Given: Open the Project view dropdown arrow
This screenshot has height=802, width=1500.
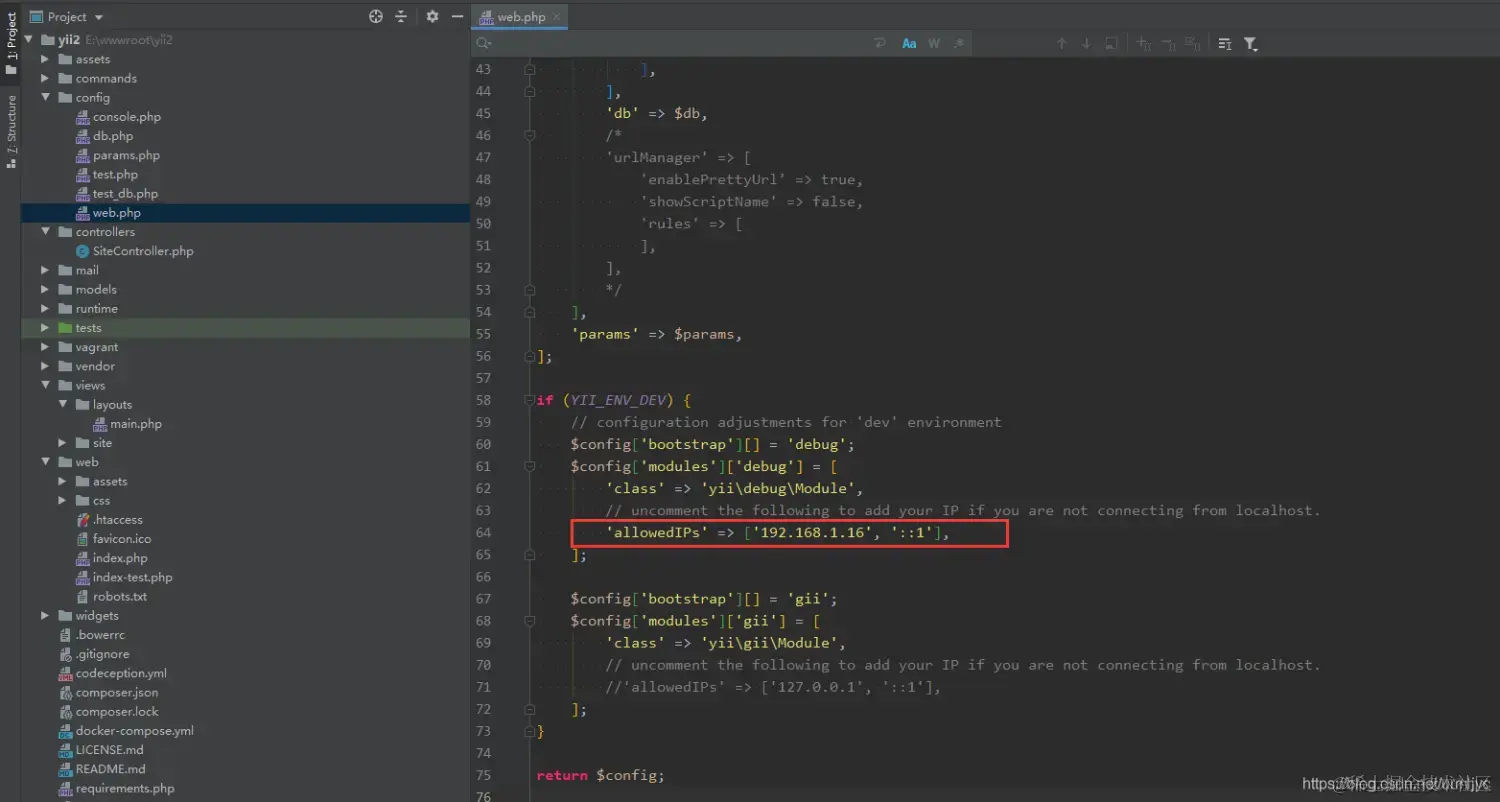Looking at the screenshot, I should [99, 17].
